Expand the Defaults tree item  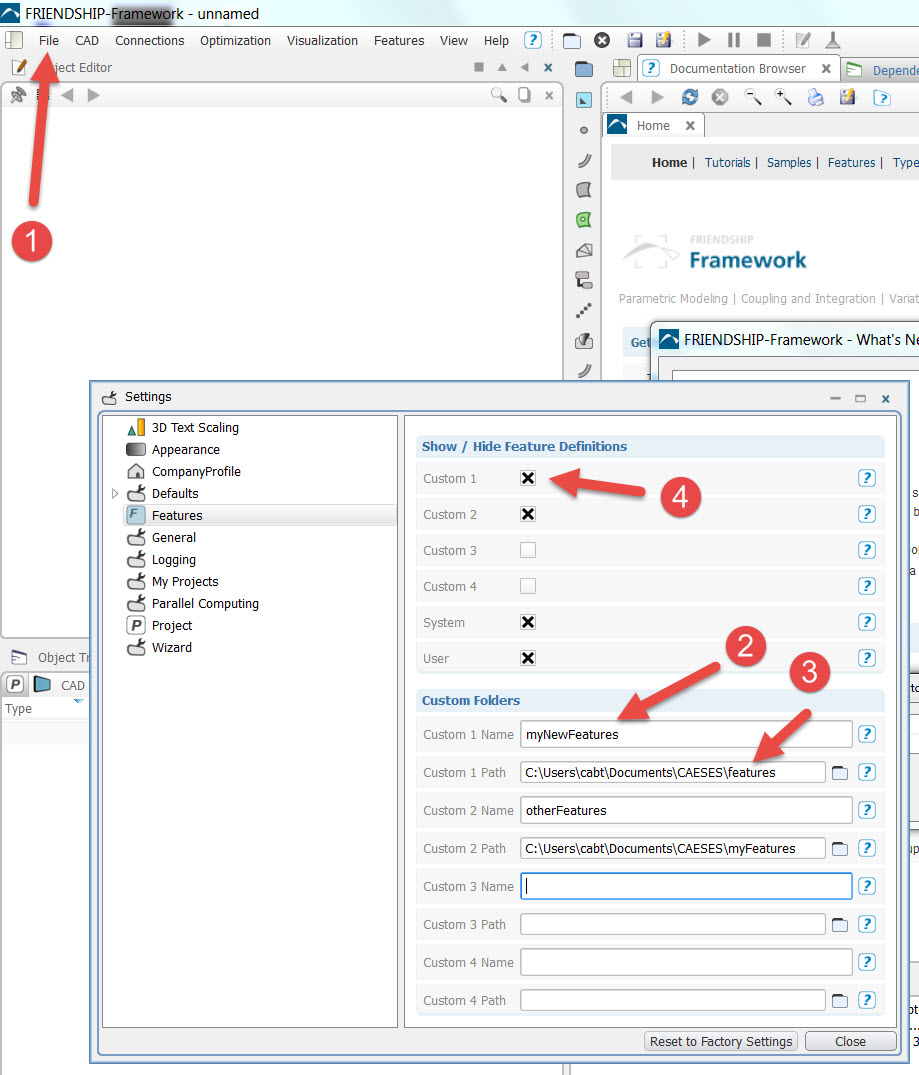pos(115,493)
